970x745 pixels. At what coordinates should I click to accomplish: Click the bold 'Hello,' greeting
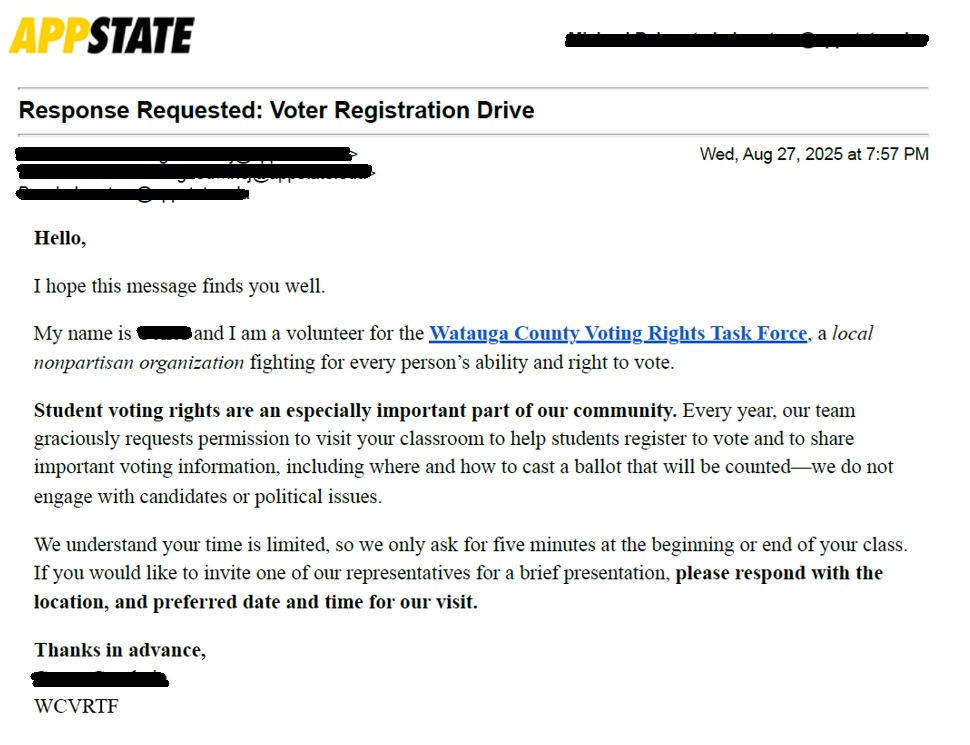click(x=60, y=238)
